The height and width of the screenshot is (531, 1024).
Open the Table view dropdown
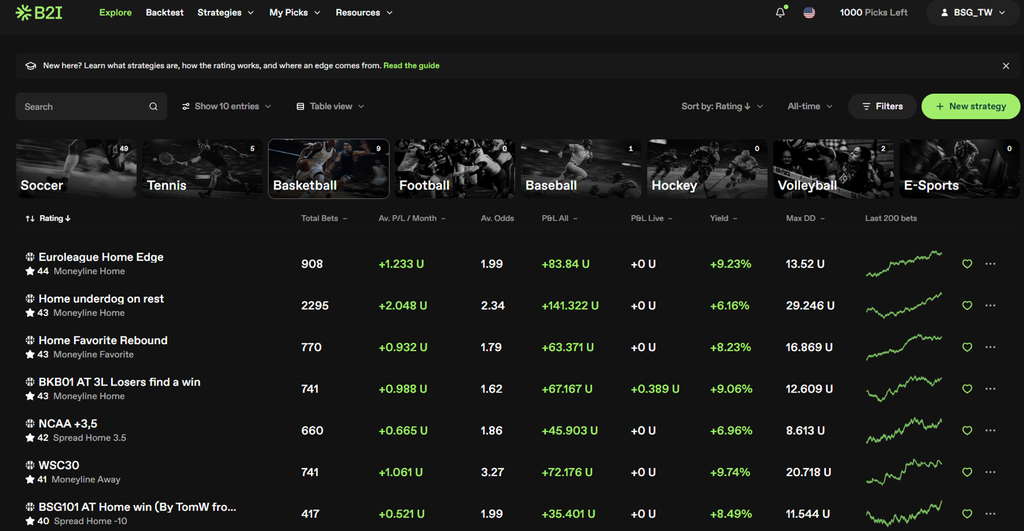[x=330, y=106]
